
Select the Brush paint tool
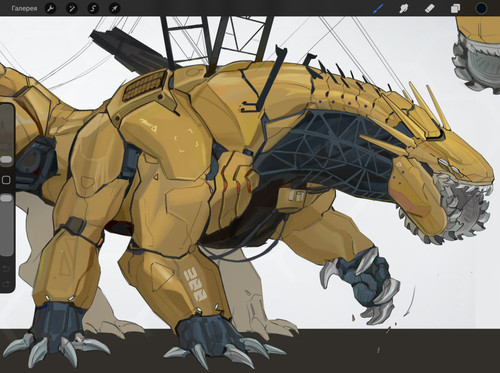(x=378, y=8)
